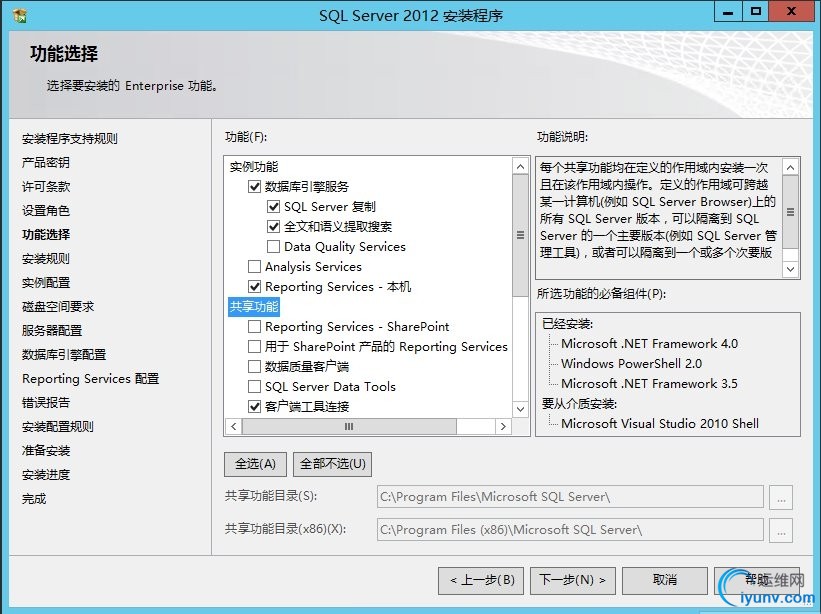
Task: Select 服务器配置 step in sidebar
Action: point(52,331)
